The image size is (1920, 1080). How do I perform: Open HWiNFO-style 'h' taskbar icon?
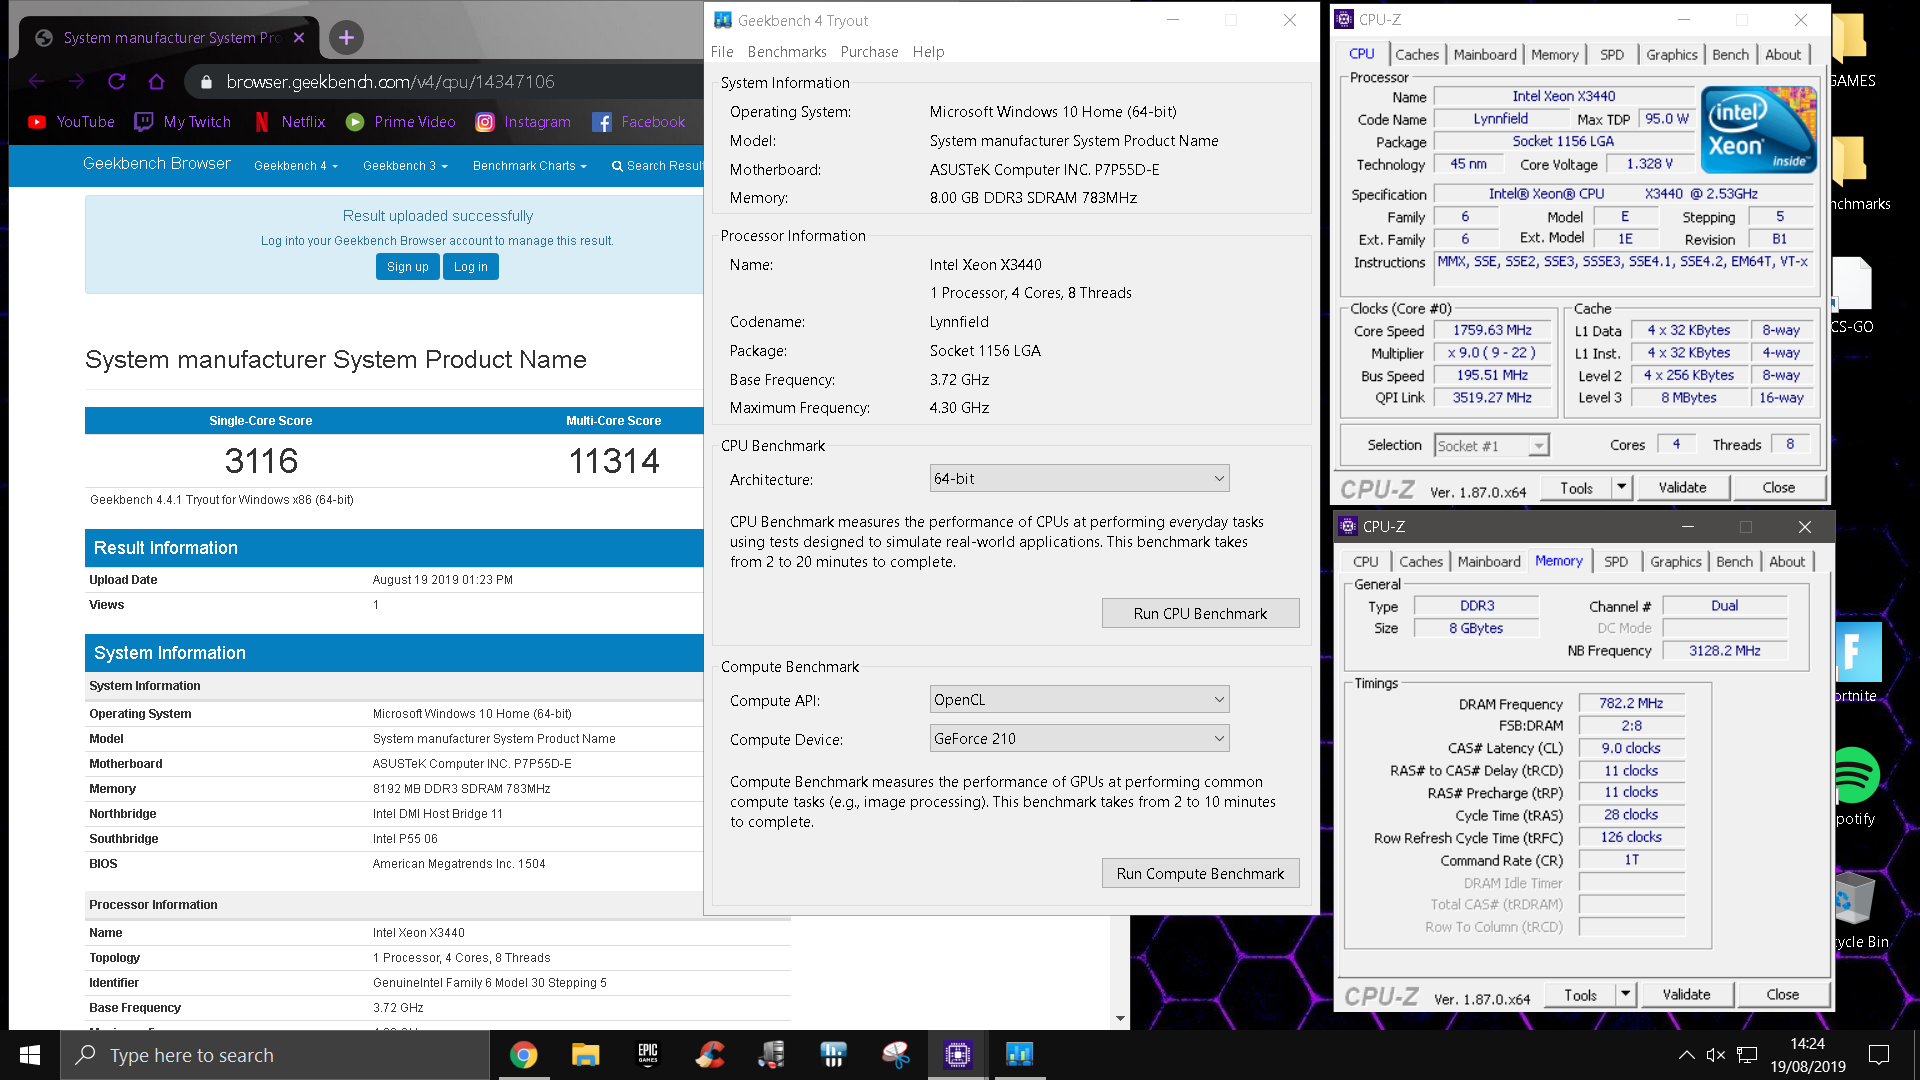coord(834,1055)
